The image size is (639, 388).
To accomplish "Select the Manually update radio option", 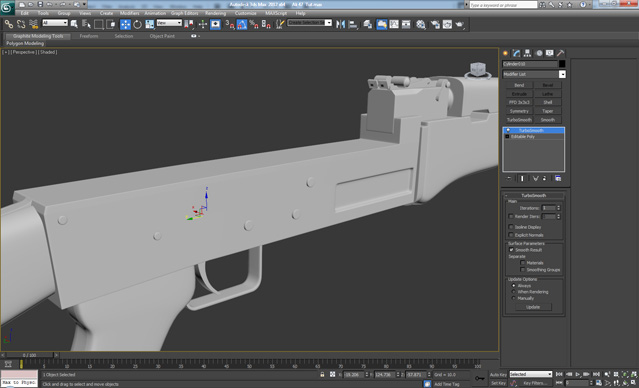I will pyautogui.click(x=513, y=298).
